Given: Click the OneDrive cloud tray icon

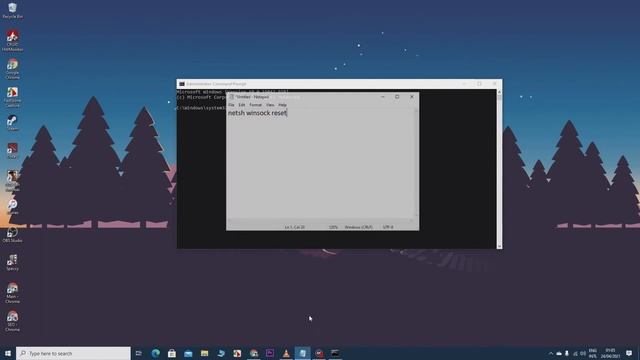Looking at the screenshot, I should pyautogui.click(x=559, y=353).
